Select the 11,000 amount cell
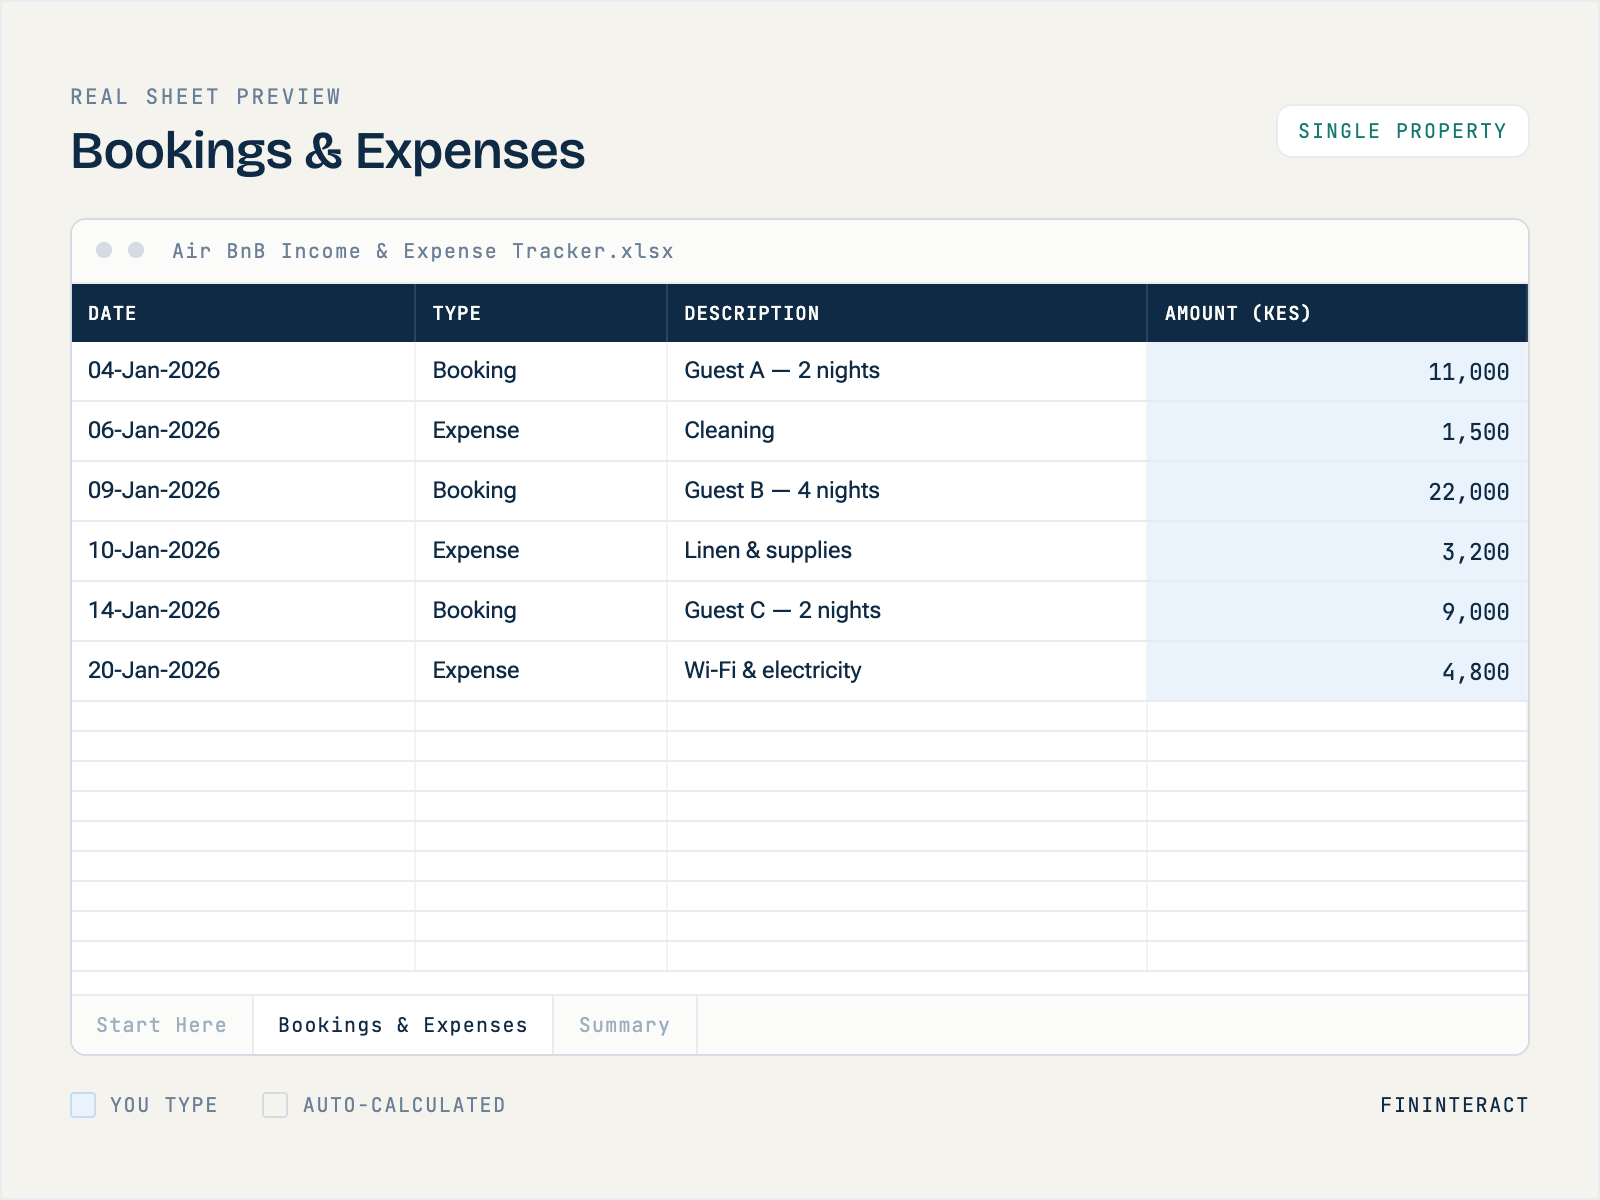Image resolution: width=1600 pixels, height=1200 pixels. [1338, 371]
